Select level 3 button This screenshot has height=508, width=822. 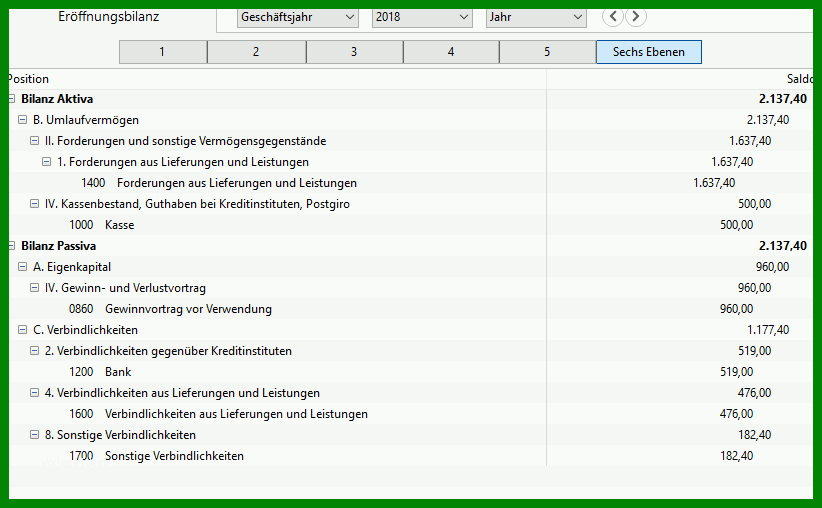coord(354,52)
